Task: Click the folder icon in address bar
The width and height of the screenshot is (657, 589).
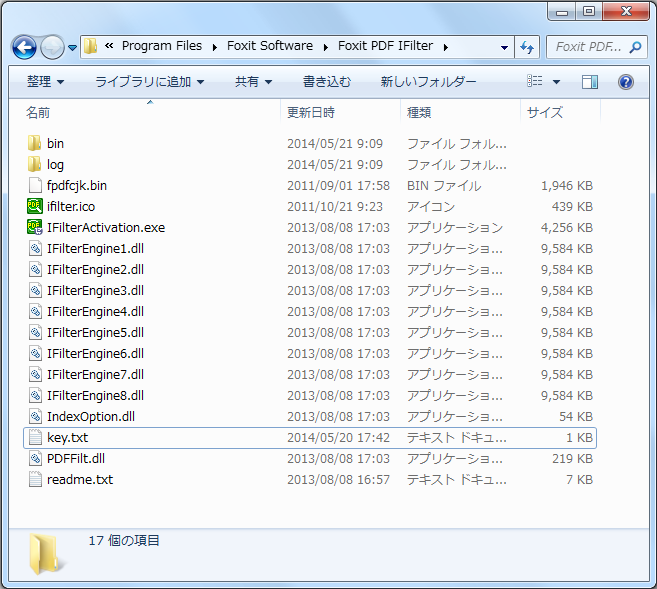Action: click(90, 46)
